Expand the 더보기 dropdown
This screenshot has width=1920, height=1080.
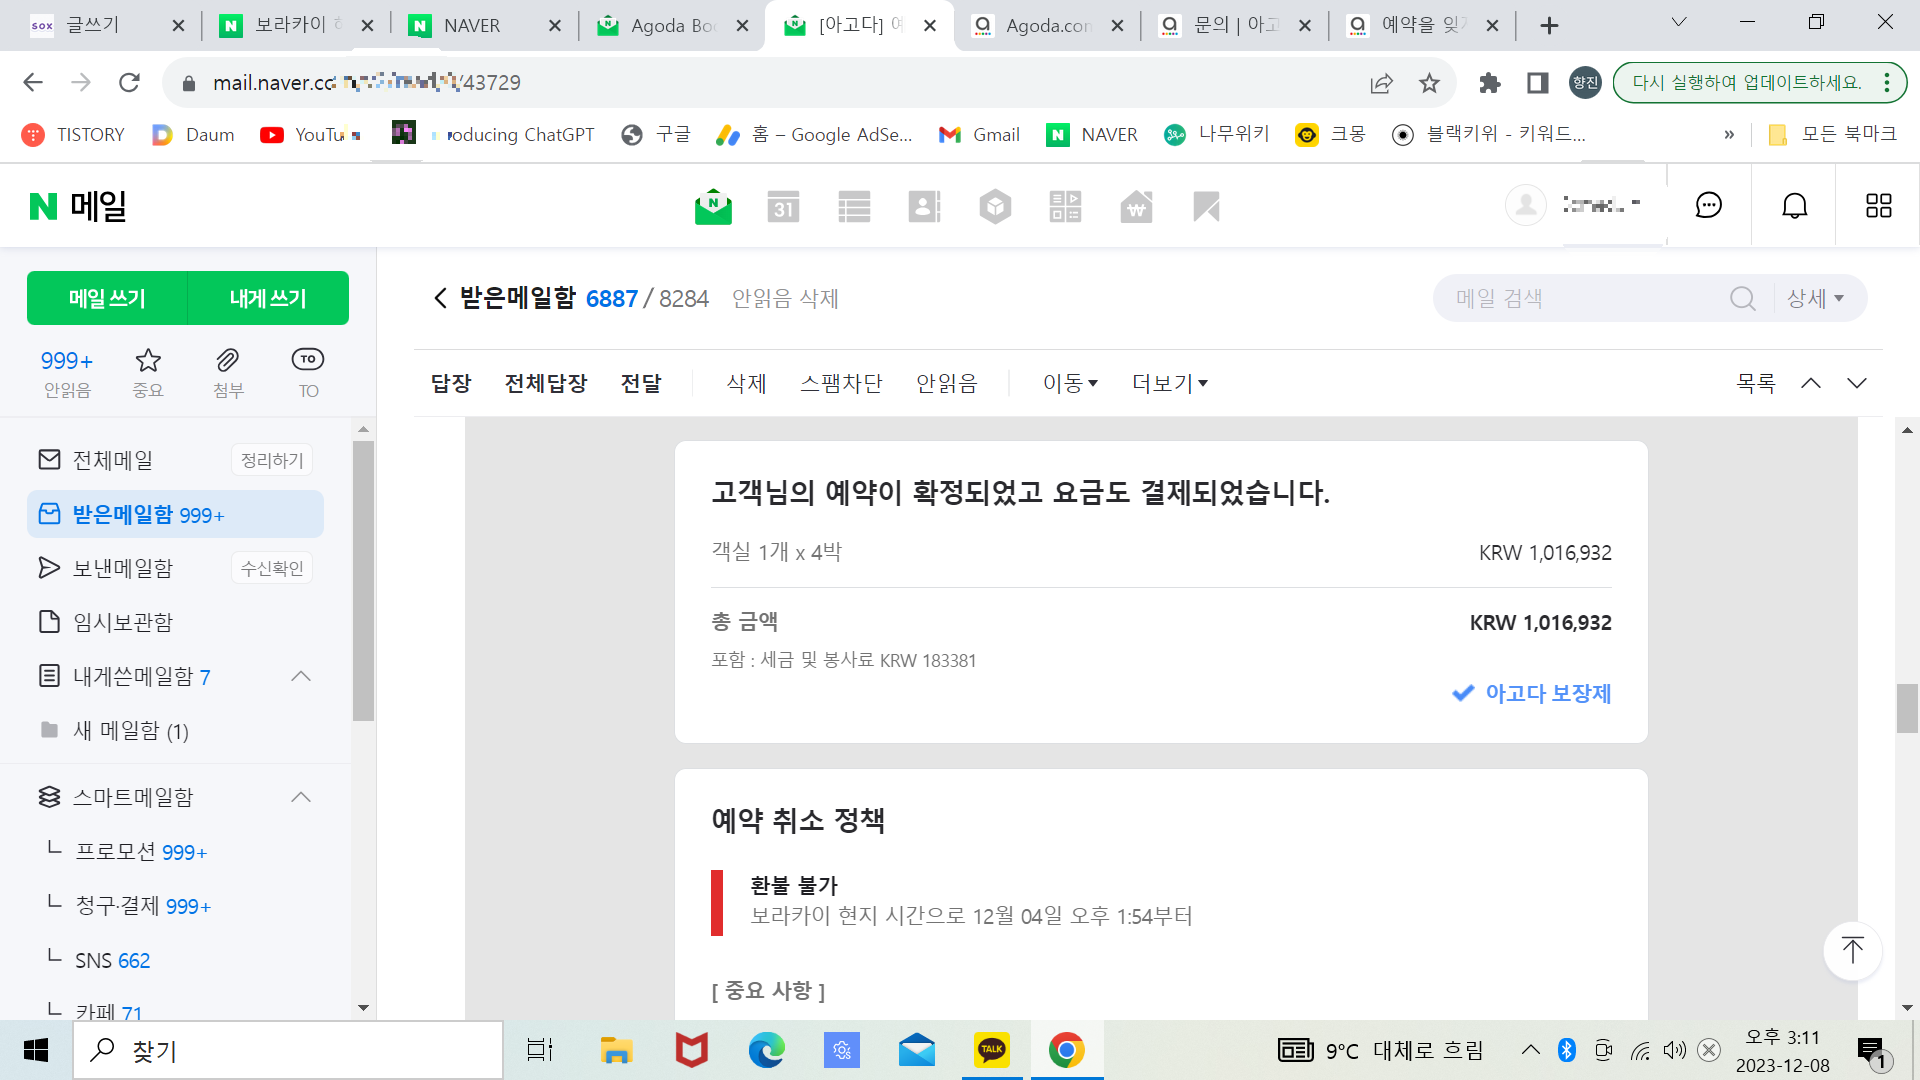(1170, 384)
